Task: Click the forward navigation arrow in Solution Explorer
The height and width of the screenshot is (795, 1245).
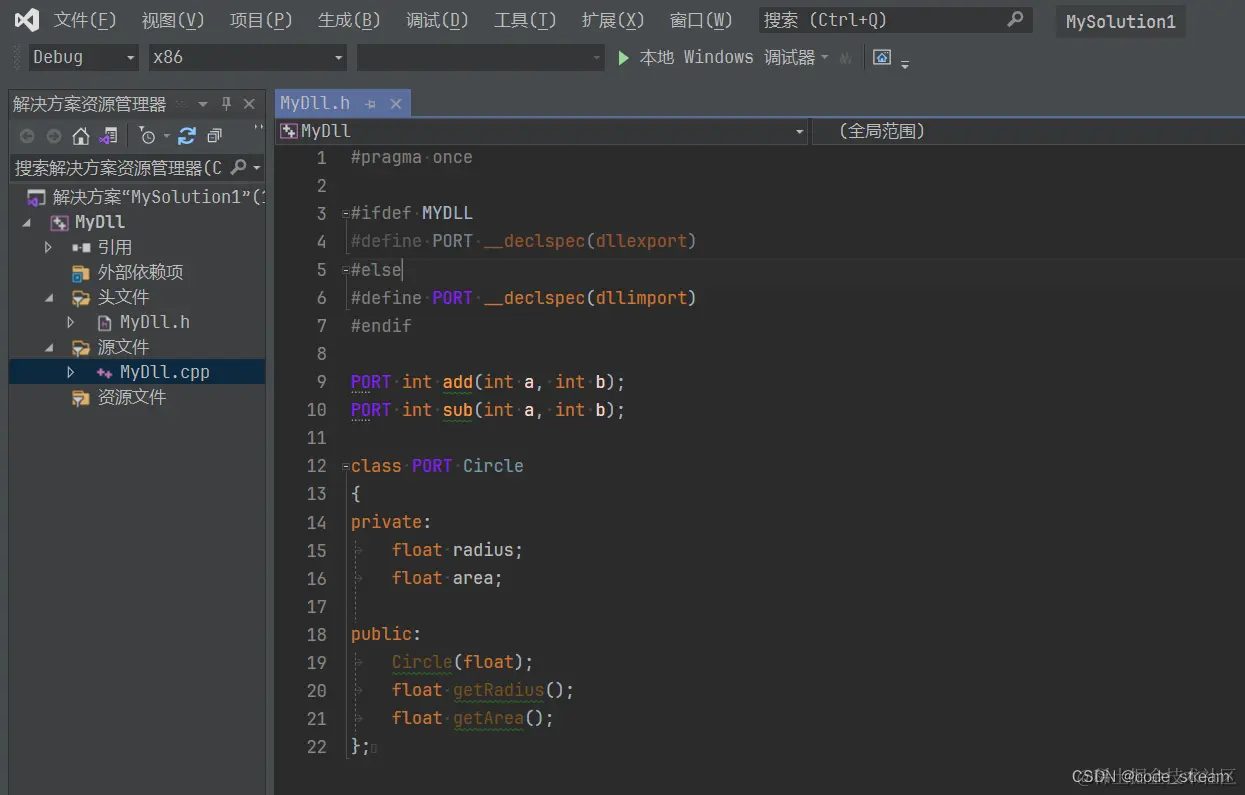Action: point(54,136)
